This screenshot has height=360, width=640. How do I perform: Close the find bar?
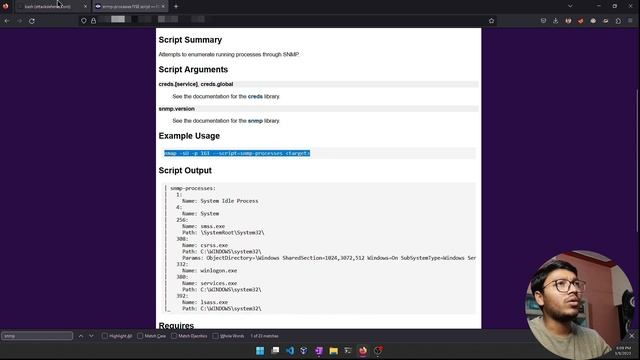click(631, 336)
